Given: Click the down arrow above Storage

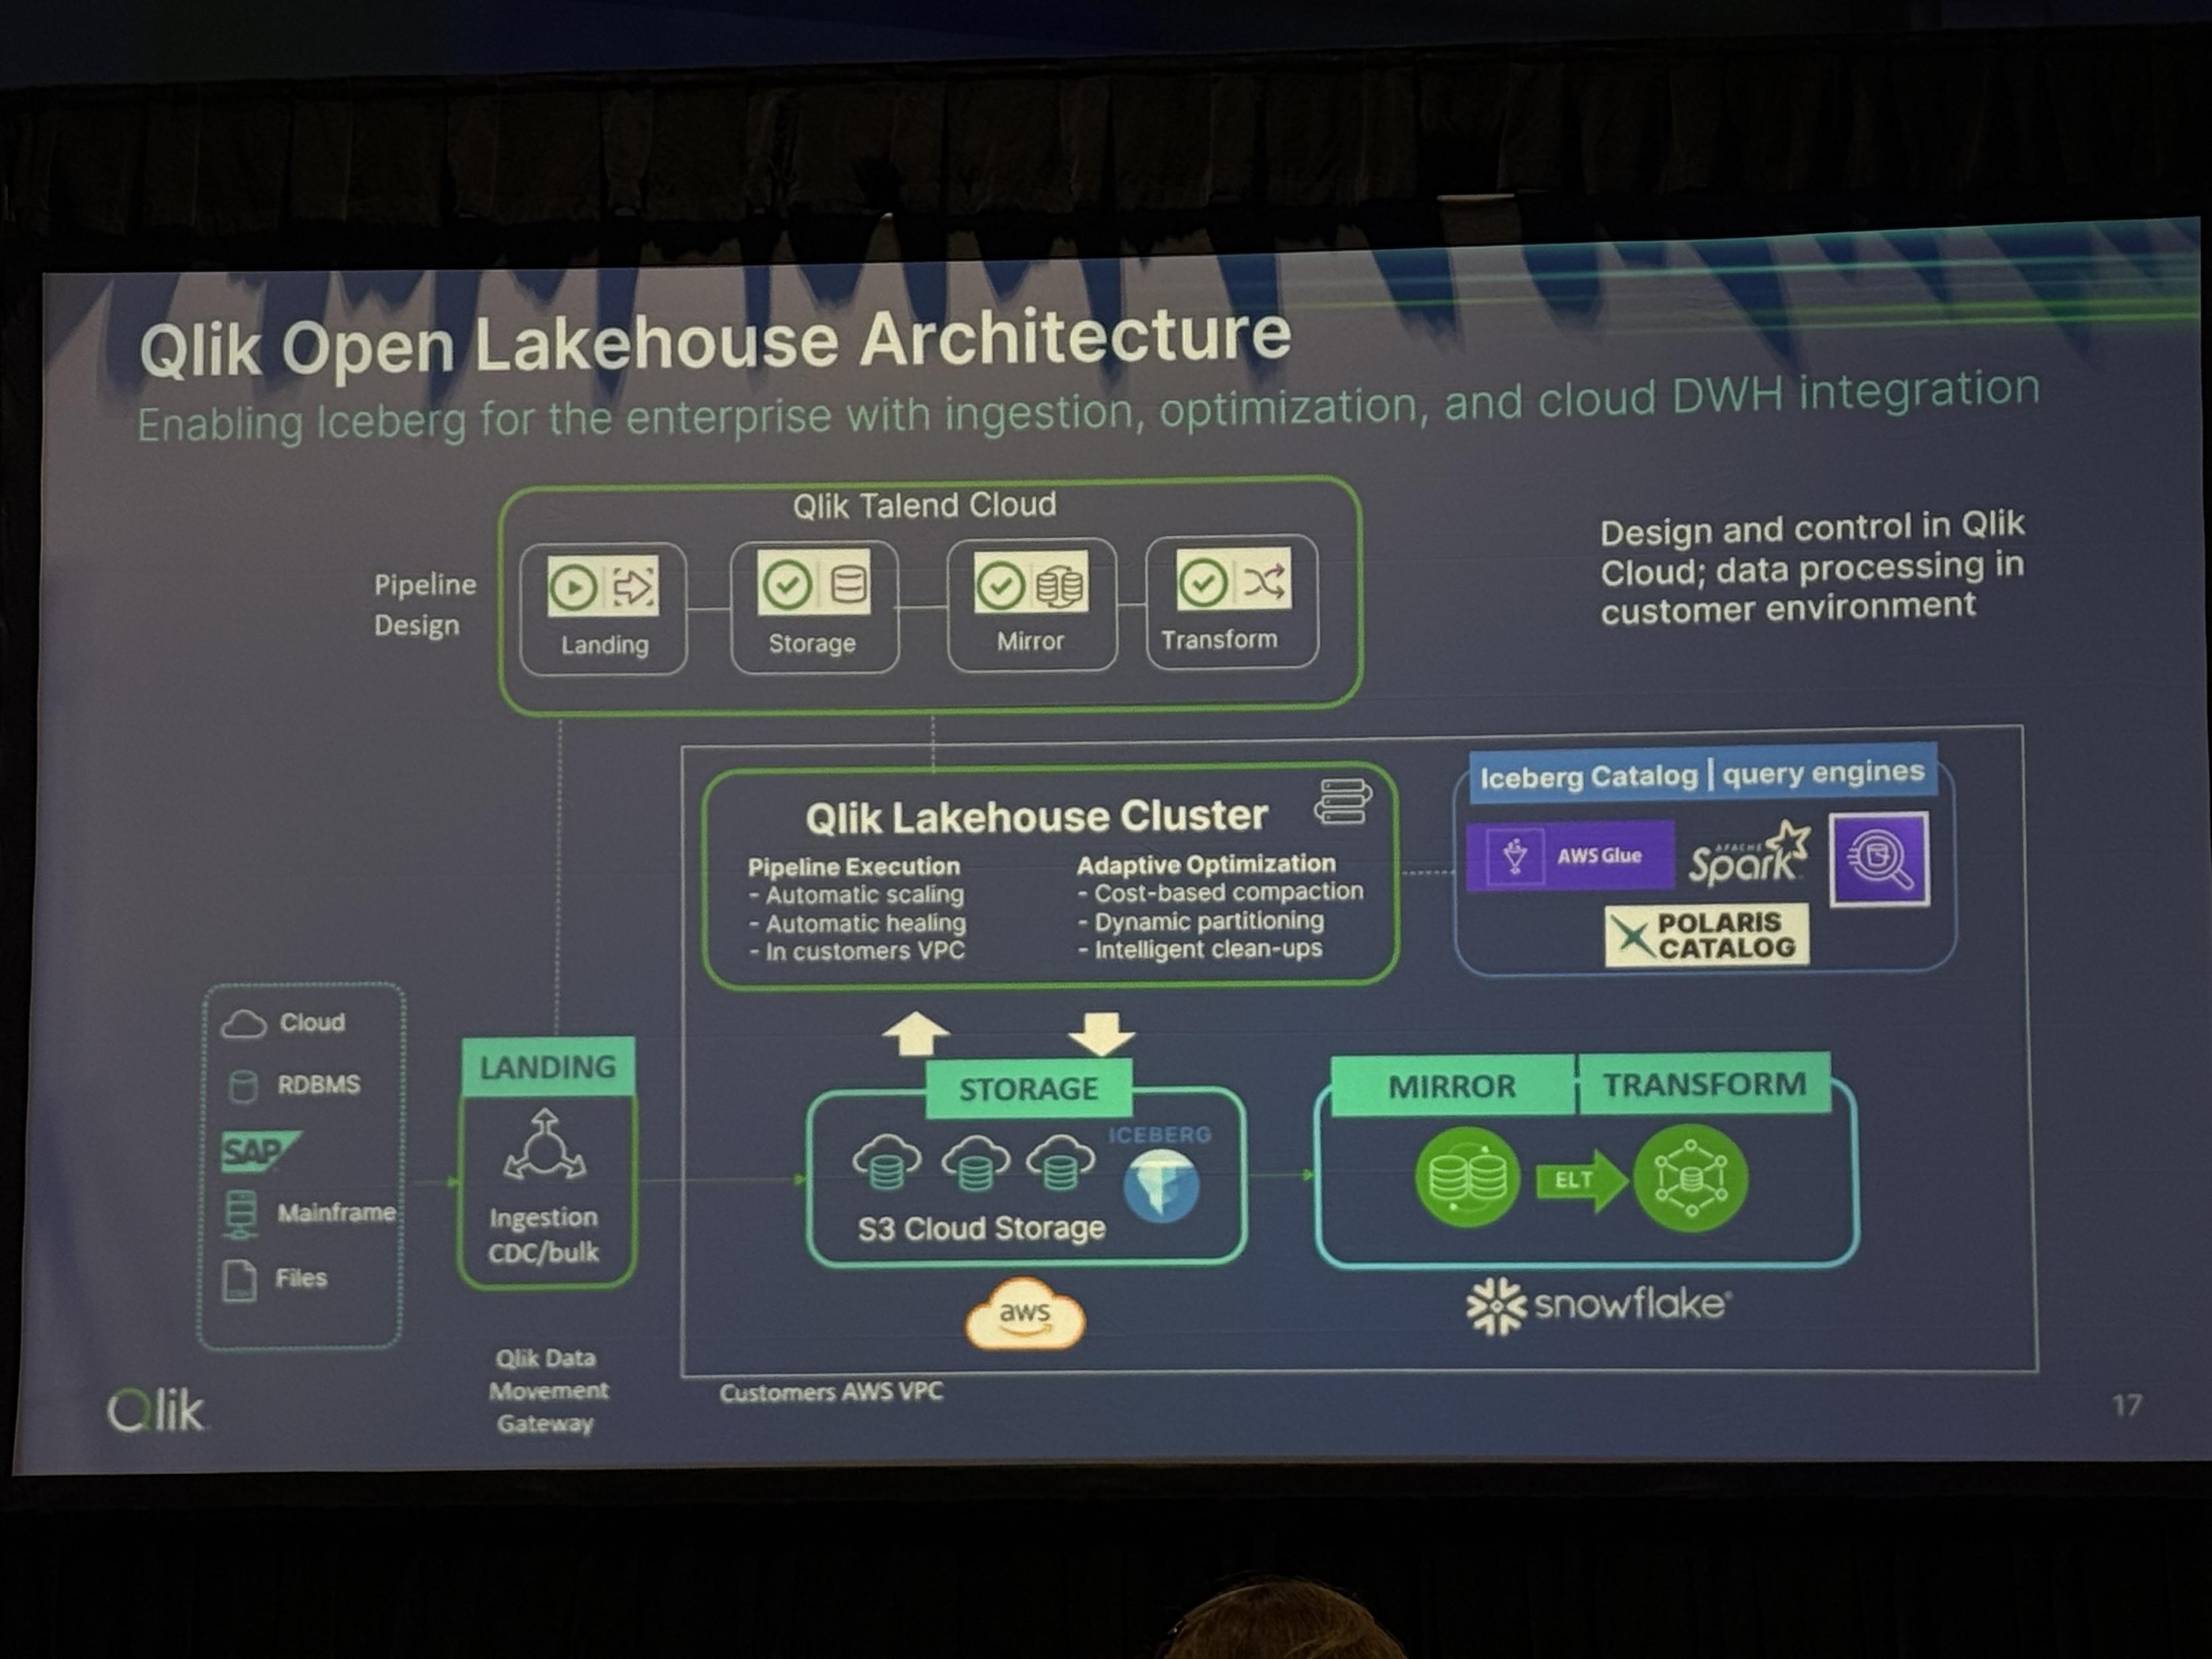Looking at the screenshot, I should [x=1101, y=1033].
